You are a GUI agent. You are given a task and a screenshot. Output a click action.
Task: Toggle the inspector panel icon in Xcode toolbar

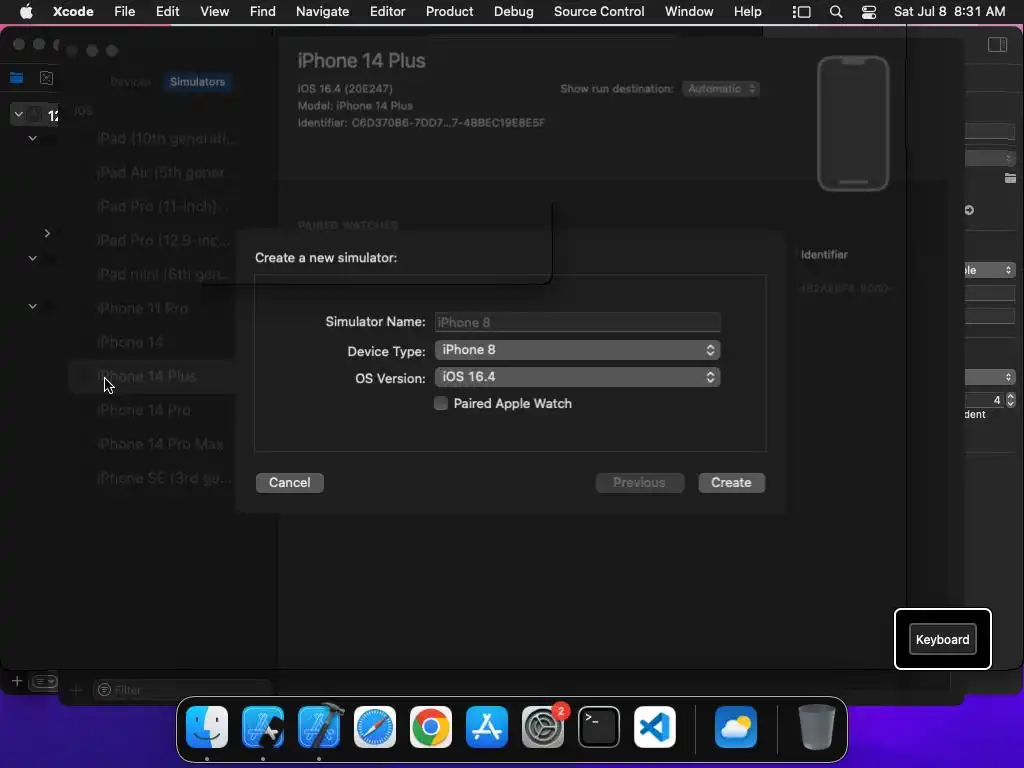point(997,44)
